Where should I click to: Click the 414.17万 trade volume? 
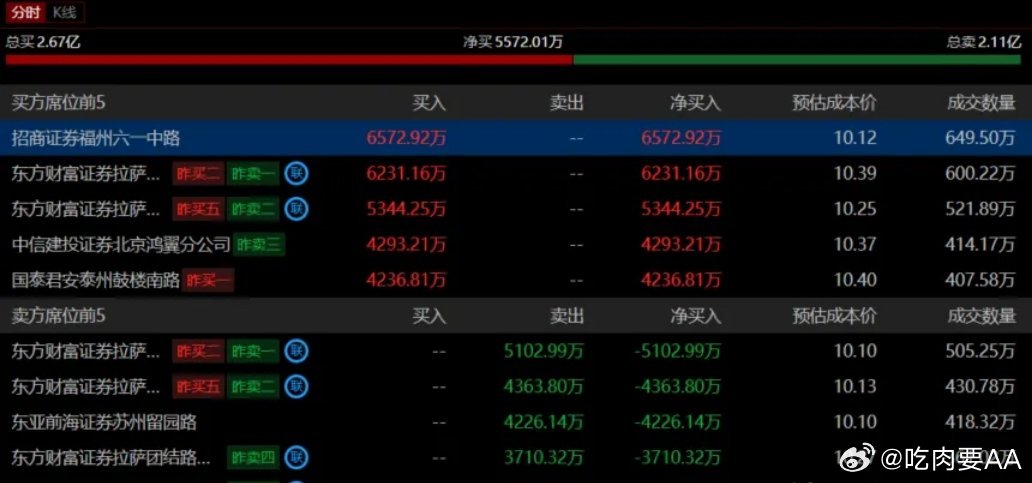tap(981, 245)
